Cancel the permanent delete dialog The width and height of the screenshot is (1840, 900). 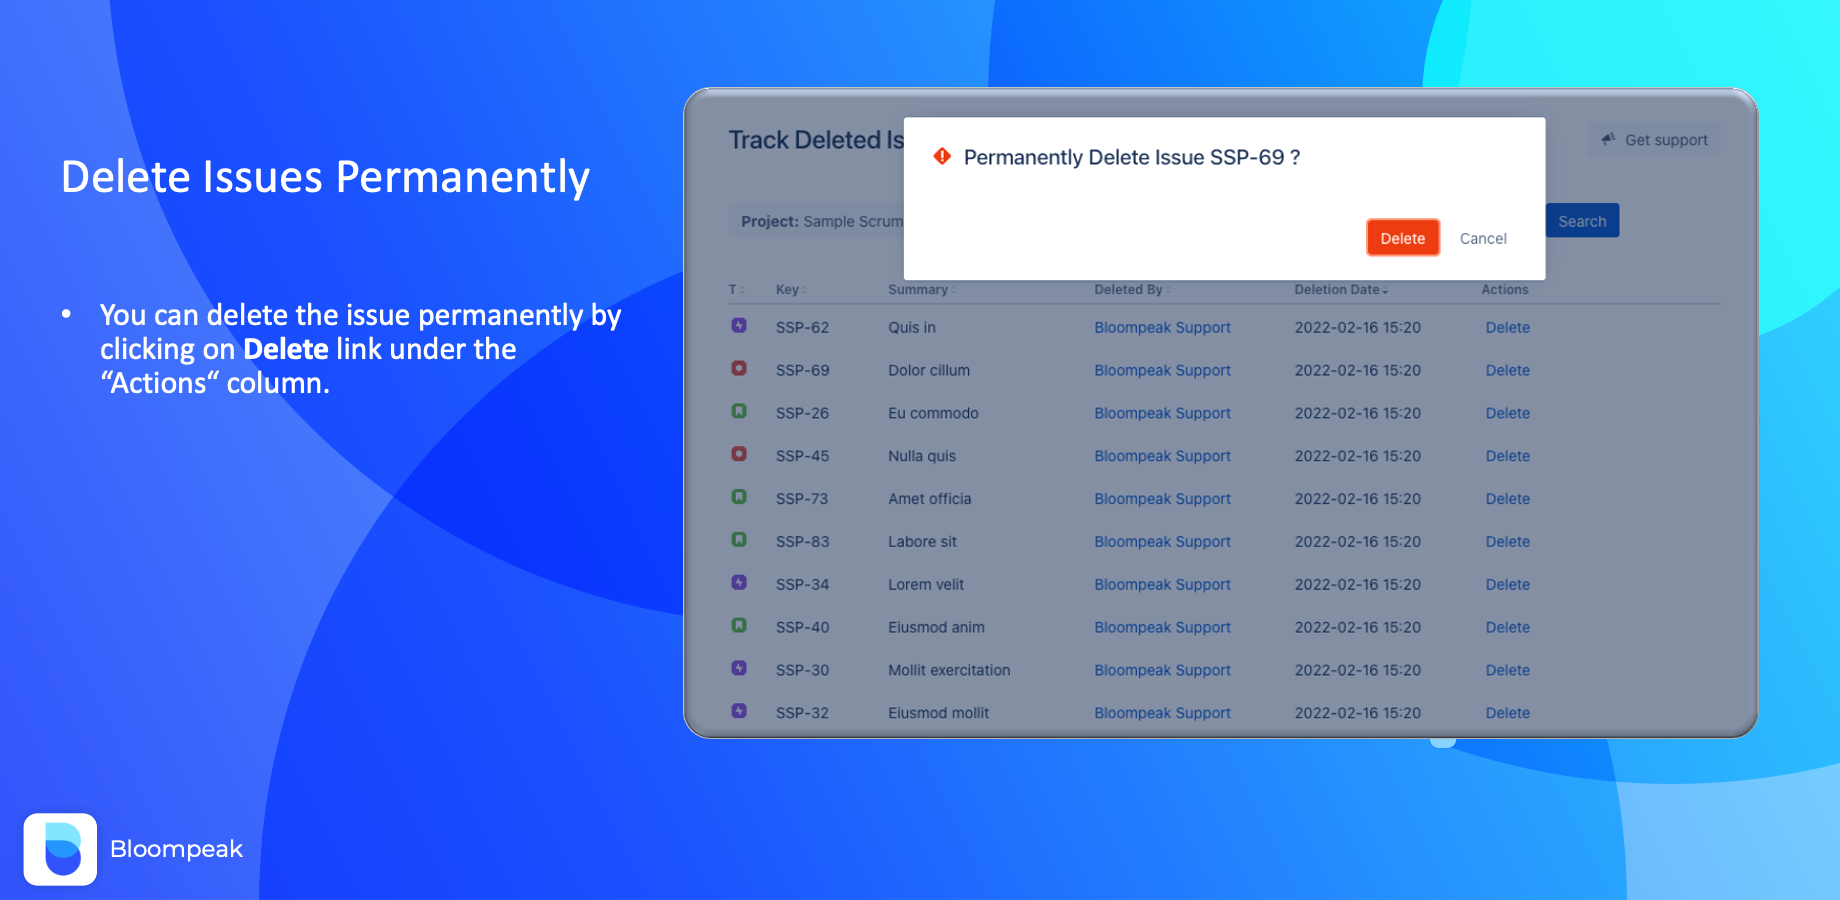click(1483, 238)
